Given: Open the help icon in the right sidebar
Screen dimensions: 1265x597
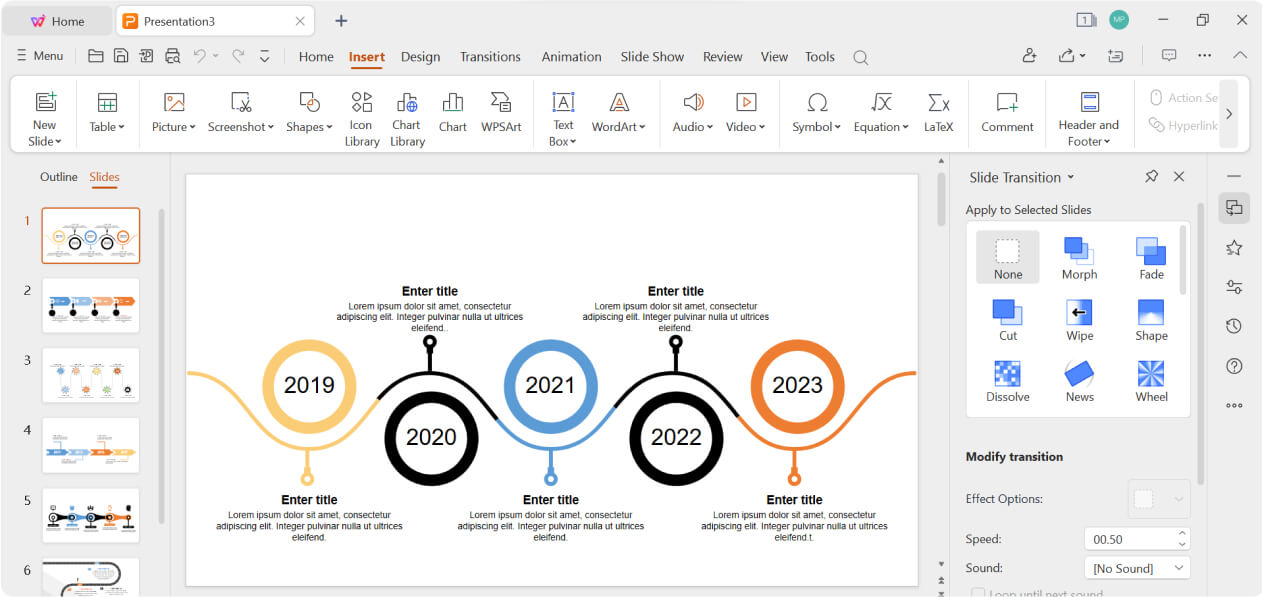Looking at the screenshot, I should click(x=1233, y=366).
